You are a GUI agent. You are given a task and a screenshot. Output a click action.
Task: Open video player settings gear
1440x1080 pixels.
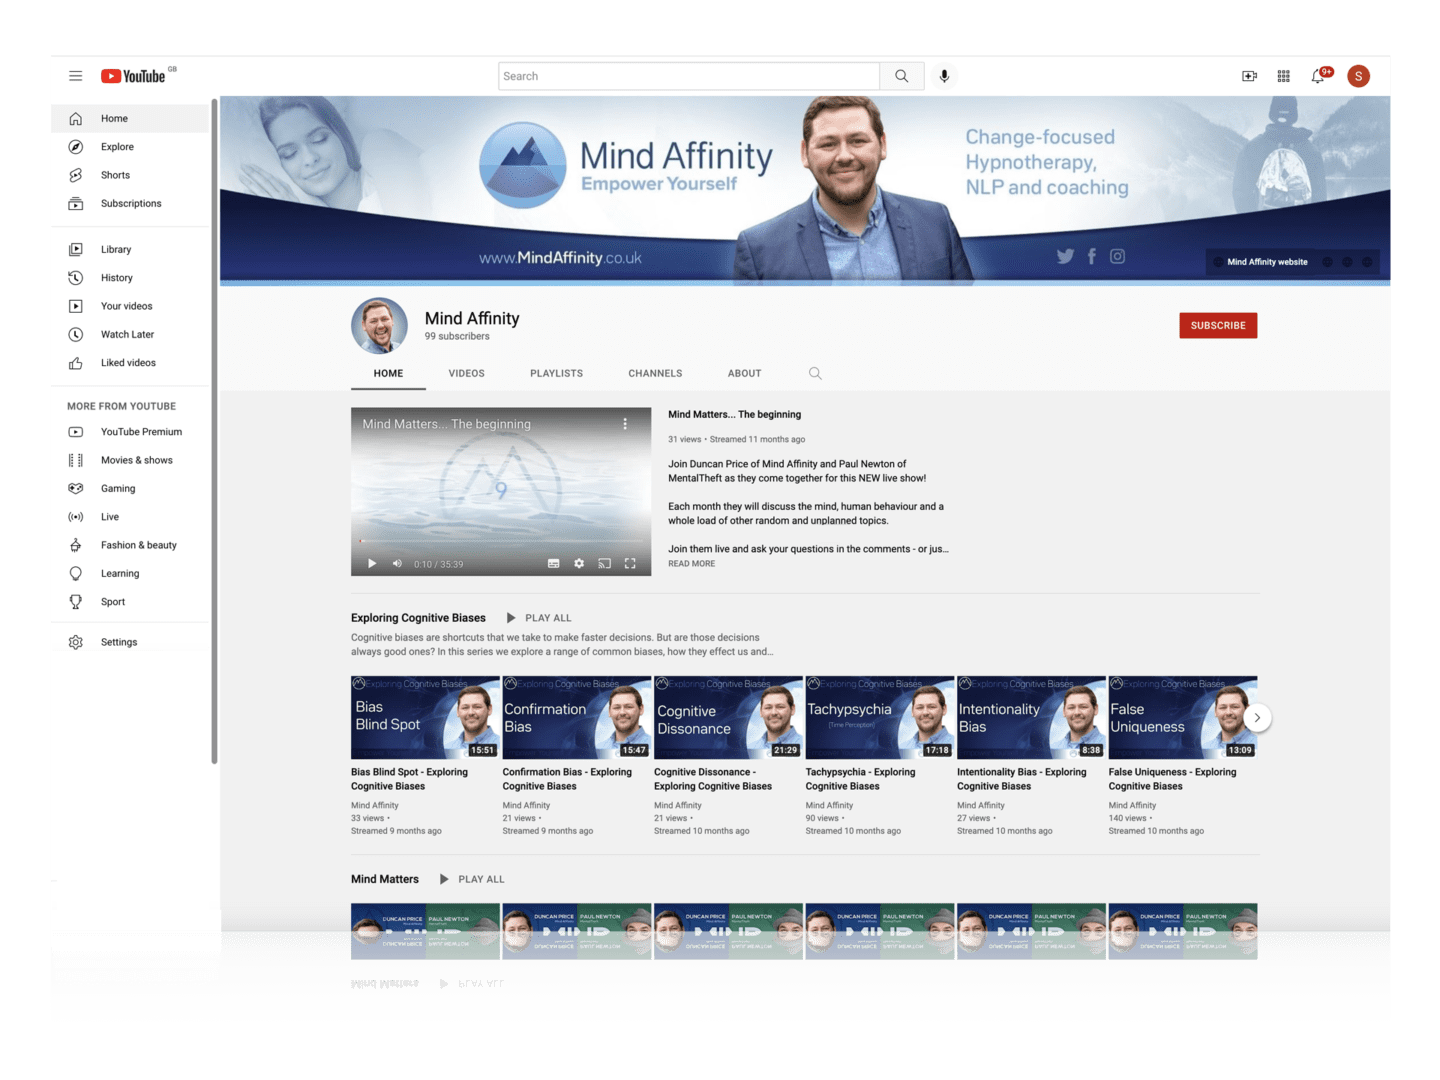(x=579, y=564)
